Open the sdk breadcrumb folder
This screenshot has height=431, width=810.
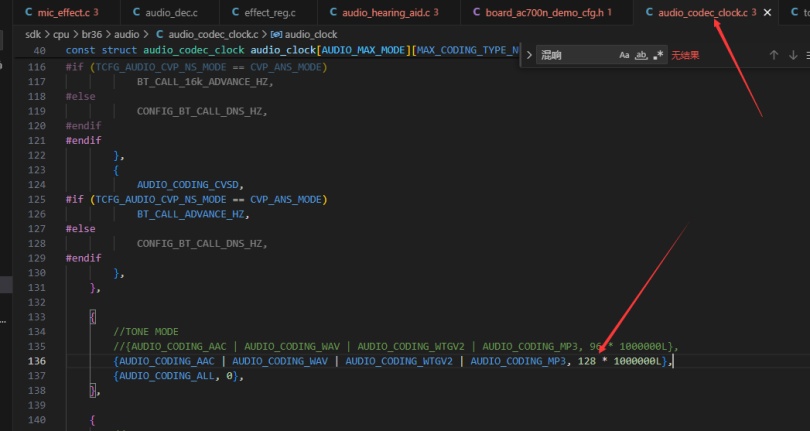(x=33, y=35)
